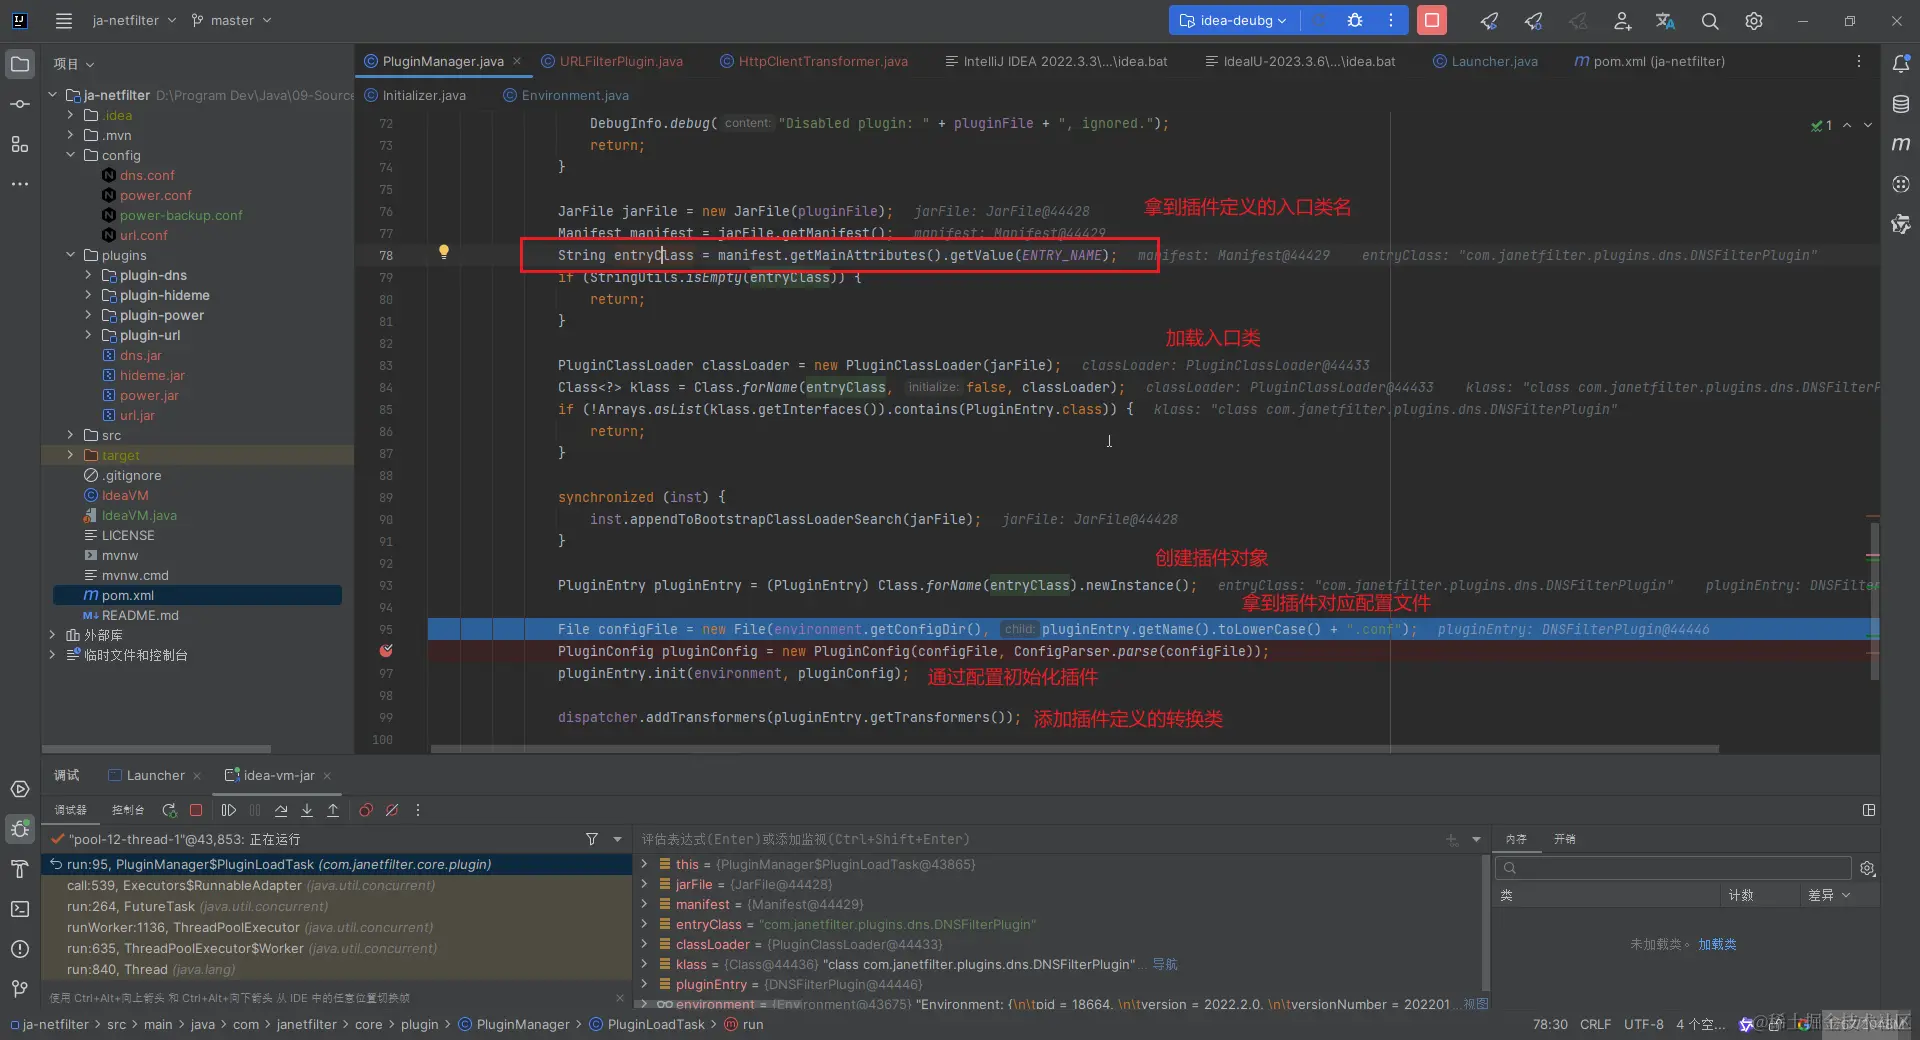Stop the debug session red square
This screenshot has height=1040, width=1920.
196,810
